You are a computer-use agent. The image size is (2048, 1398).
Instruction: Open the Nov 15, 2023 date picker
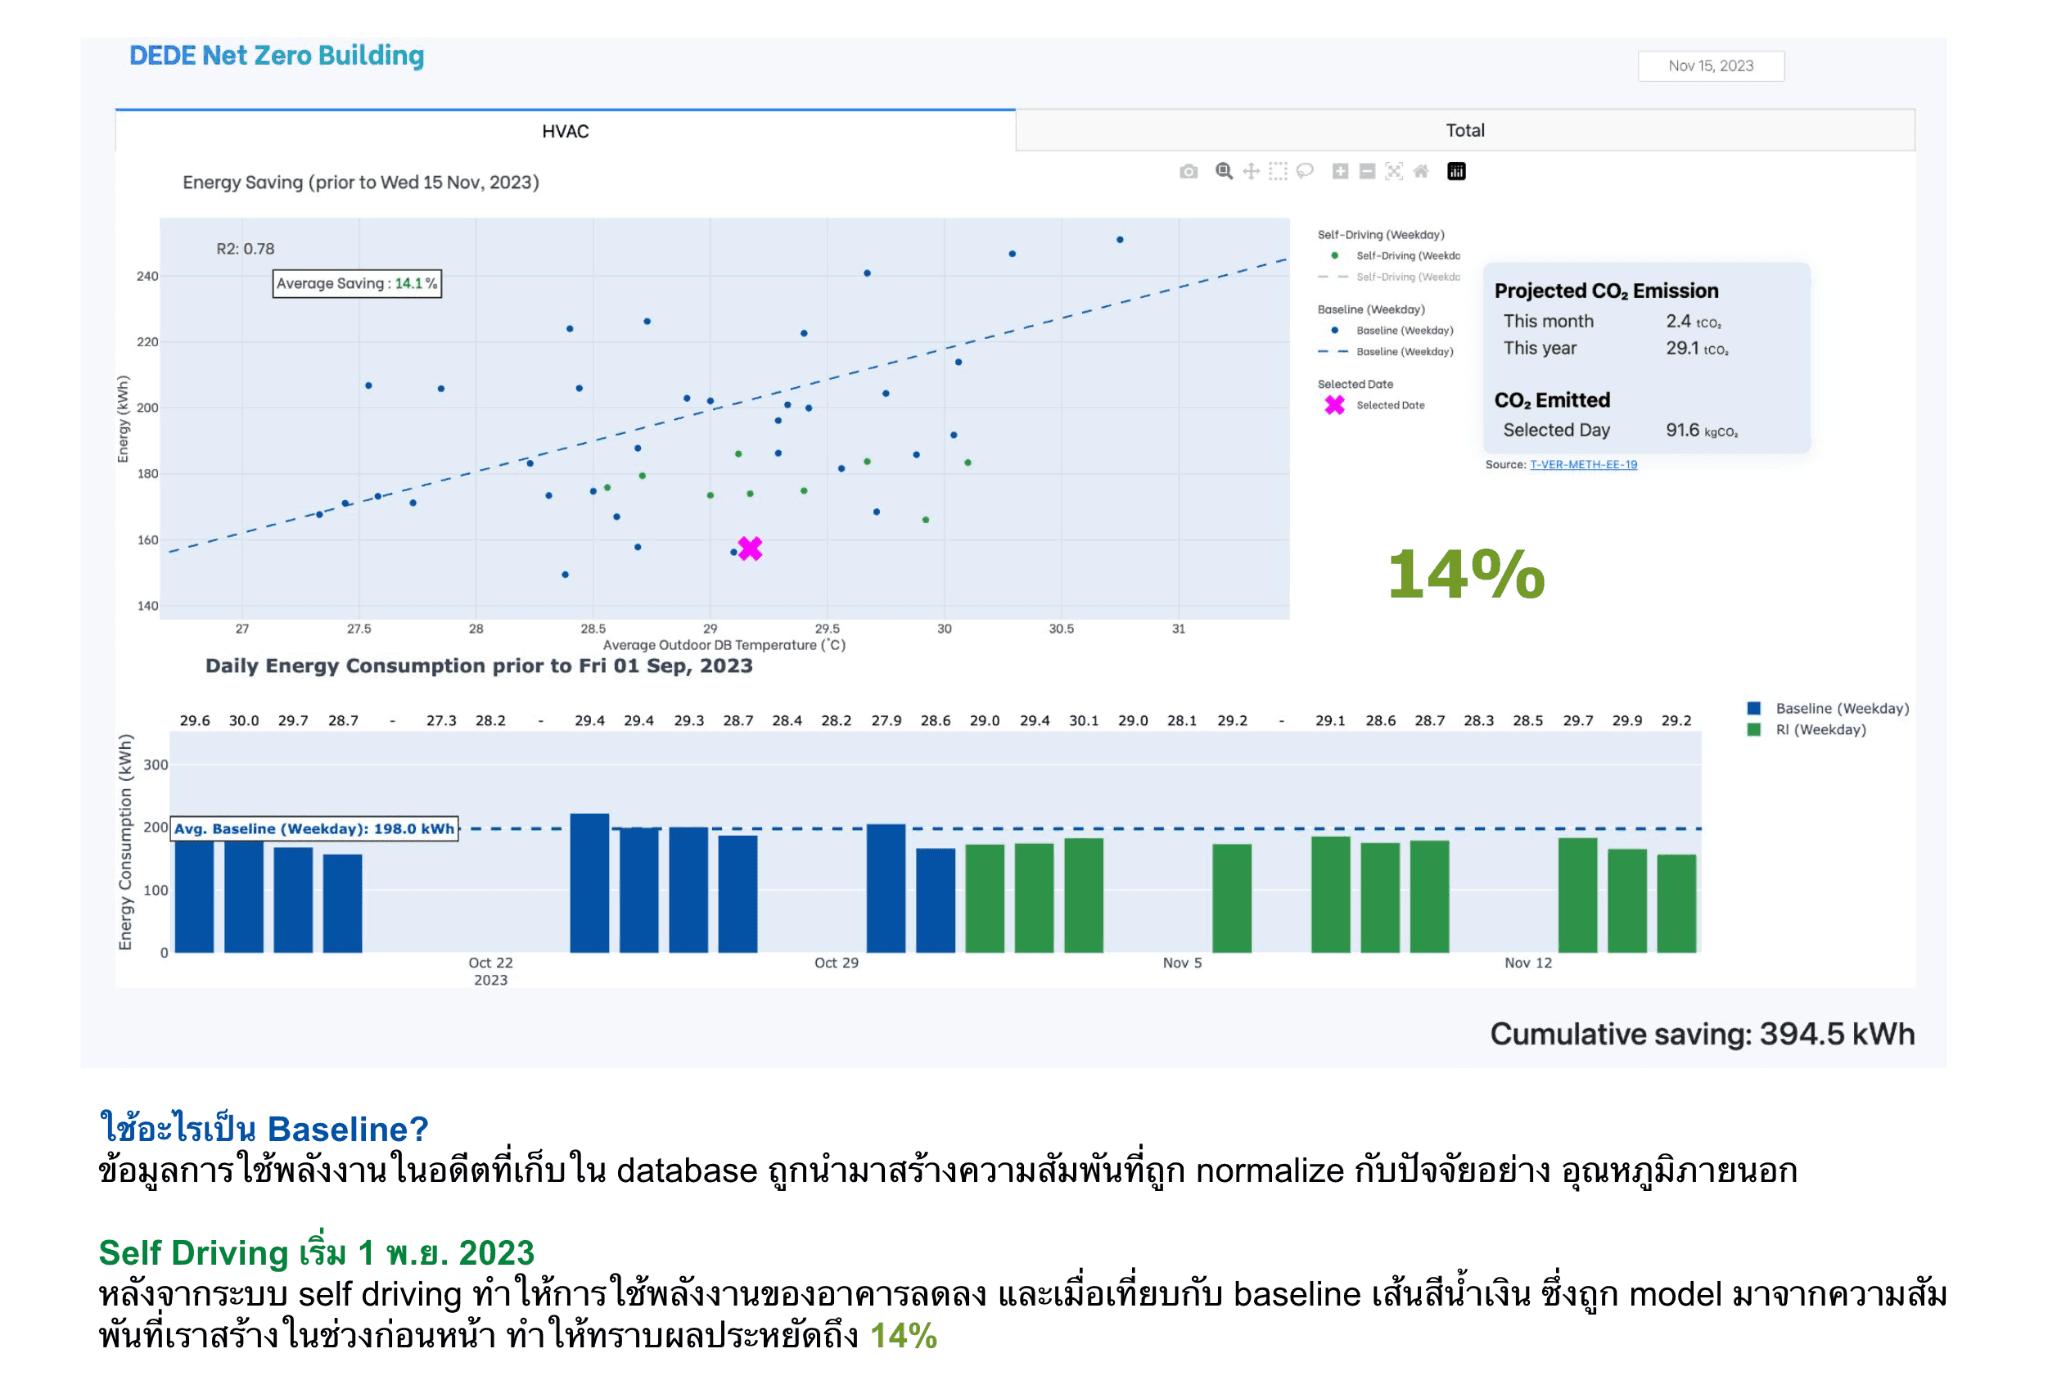[1710, 66]
